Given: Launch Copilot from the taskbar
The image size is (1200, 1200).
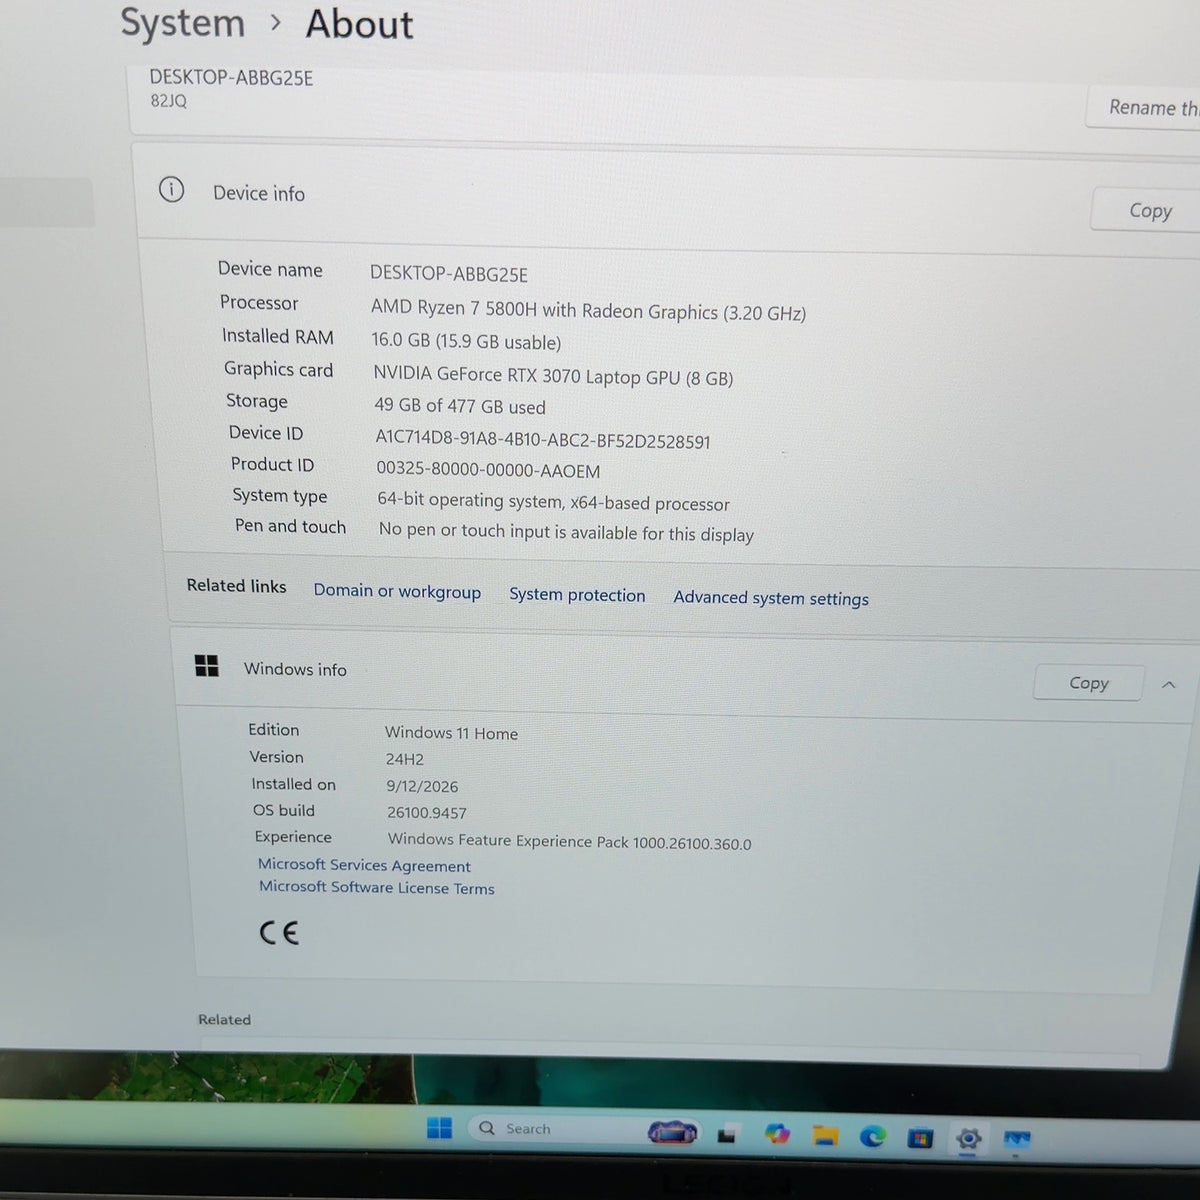Looking at the screenshot, I should (x=777, y=1134).
